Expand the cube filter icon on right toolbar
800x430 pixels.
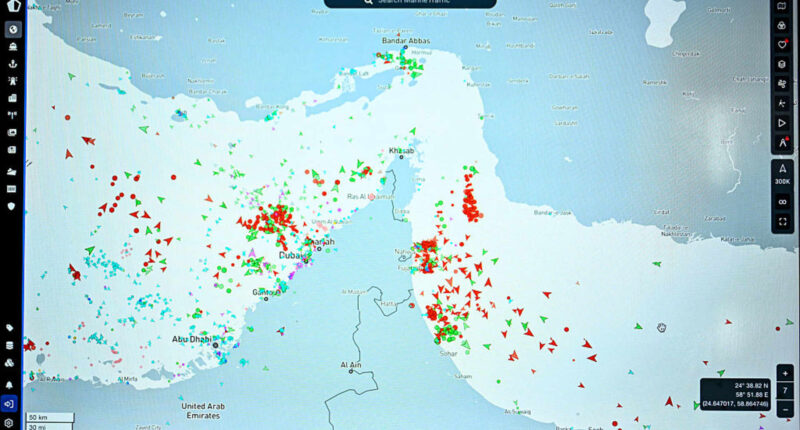pyautogui.click(x=783, y=64)
